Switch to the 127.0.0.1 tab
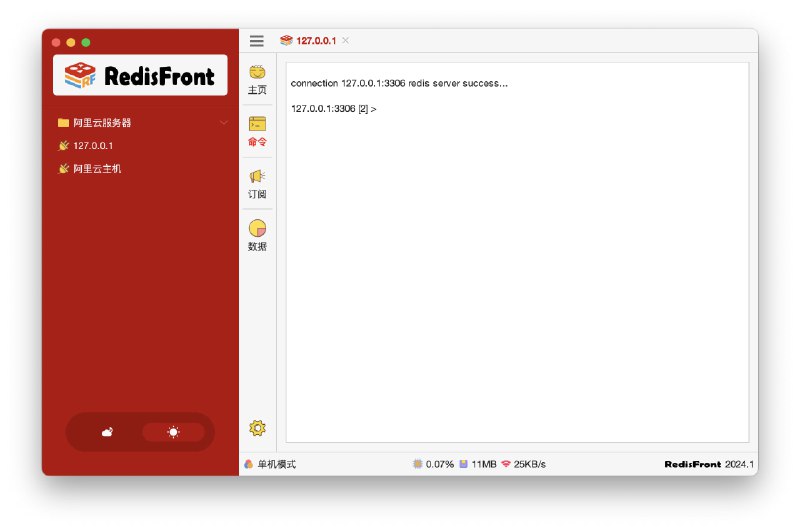The image size is (800, 531). tap(314, 41)
